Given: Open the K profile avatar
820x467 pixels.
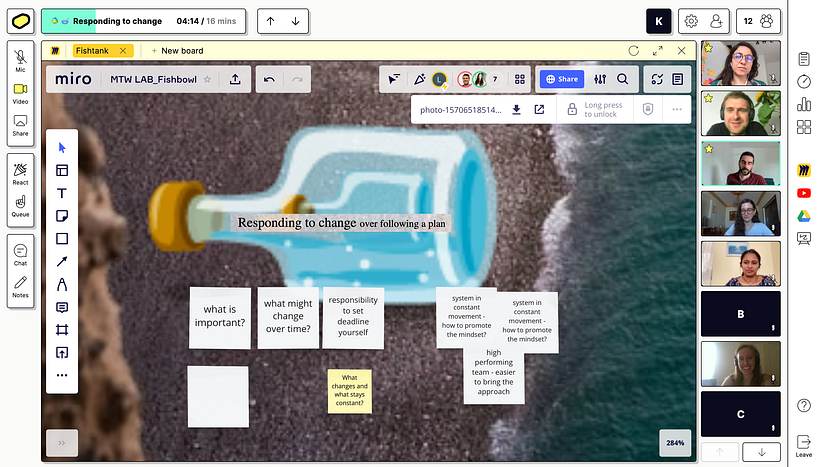Looking at the screenshot, I should click(x=659, y=21).
